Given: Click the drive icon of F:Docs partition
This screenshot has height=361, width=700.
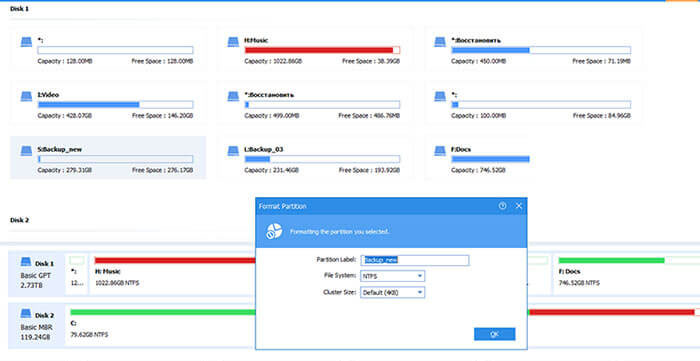Looking at the screenshot, I should (x=440, y=151).
